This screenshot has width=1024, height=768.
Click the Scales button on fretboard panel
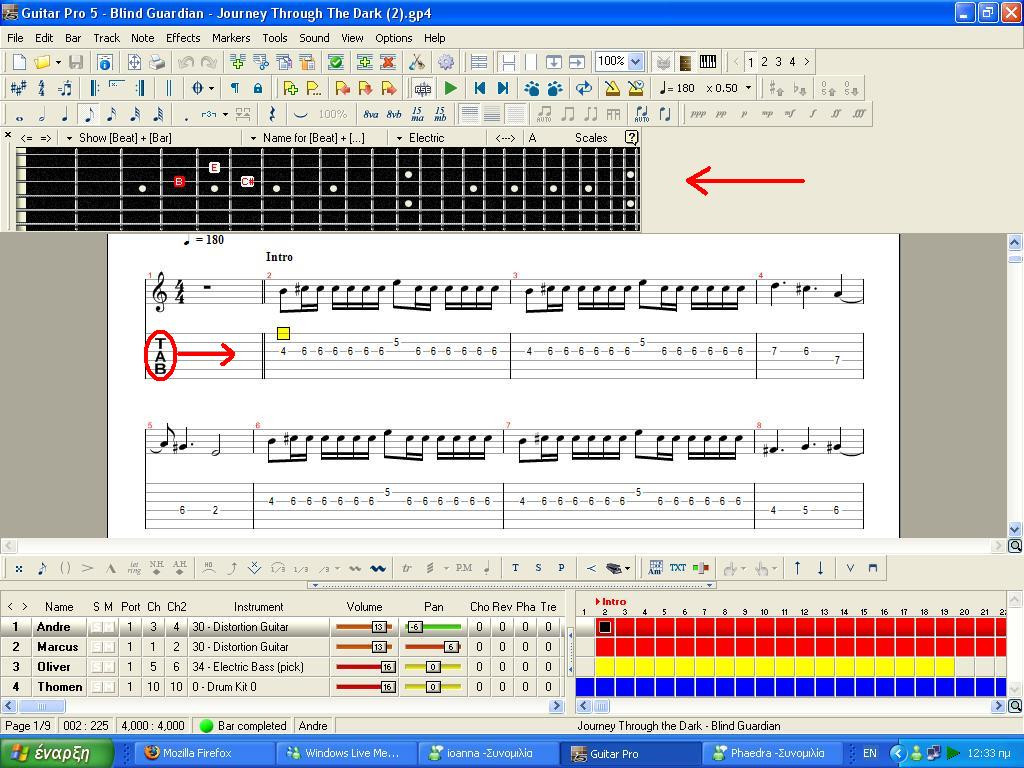[591, 138]
